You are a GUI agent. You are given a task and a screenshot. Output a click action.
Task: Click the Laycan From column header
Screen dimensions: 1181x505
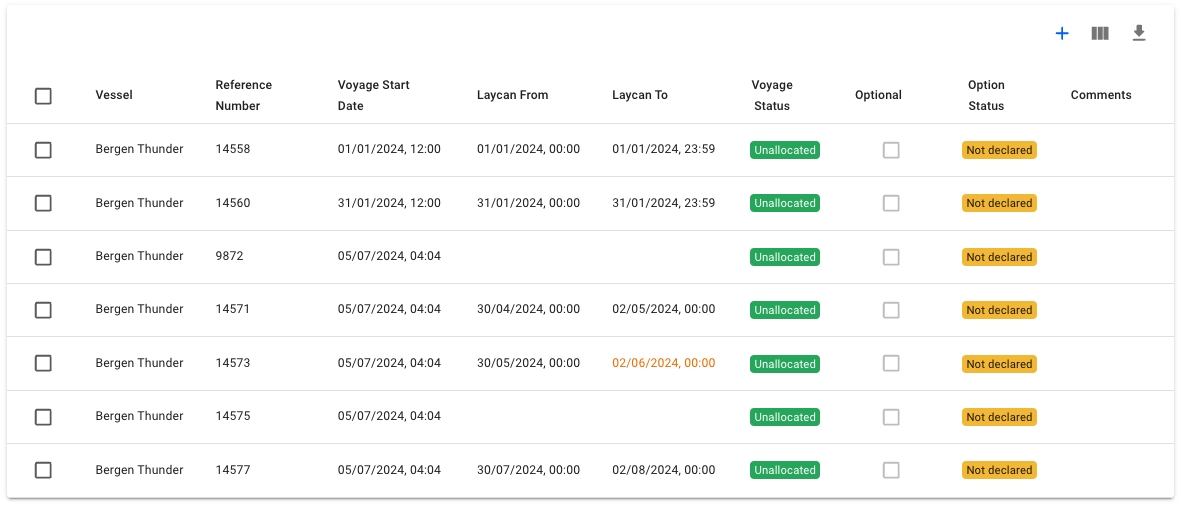pyautogui.click(x=512, y=95)
